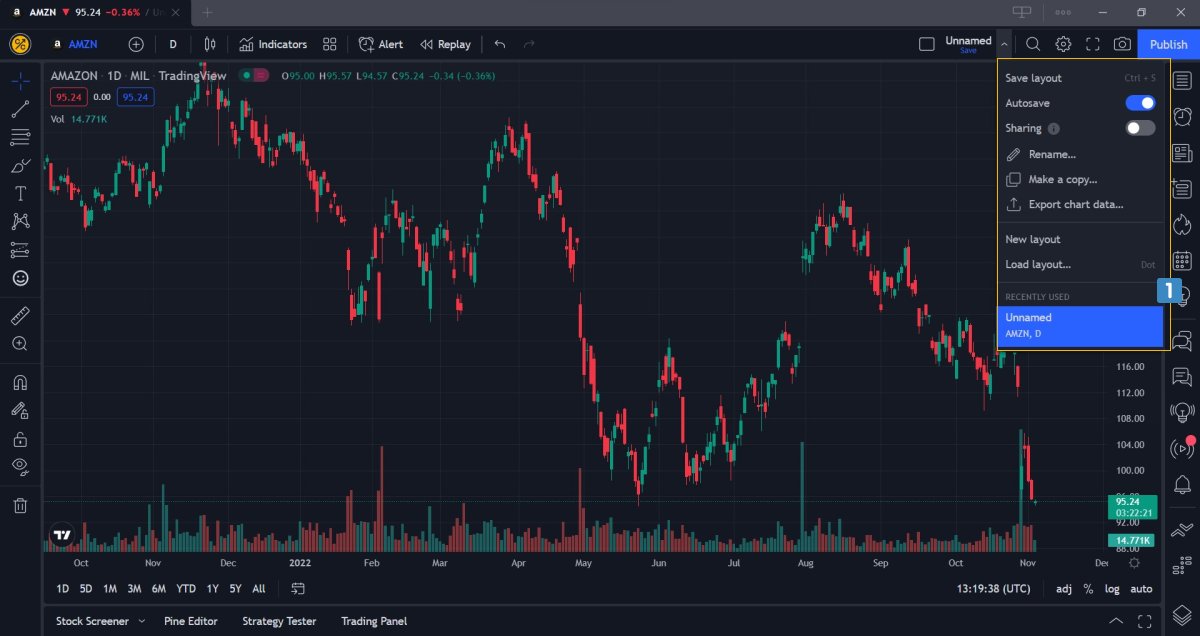
Task: Set the date range to 6M
Action: [158, 589]
